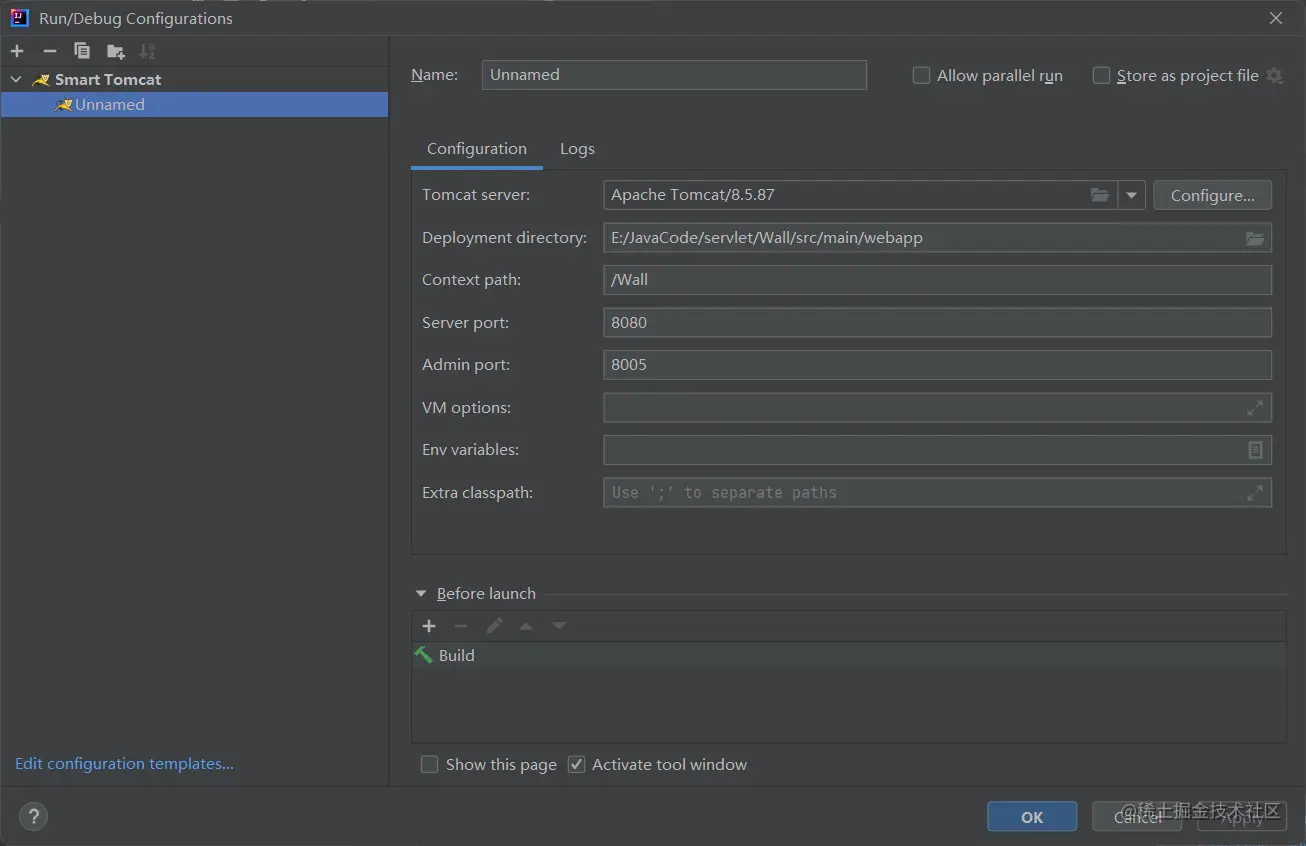Browse for deployment directory folder
Image resolution: width=1306 pixels, height=846 pixels.
(1255, 238)
